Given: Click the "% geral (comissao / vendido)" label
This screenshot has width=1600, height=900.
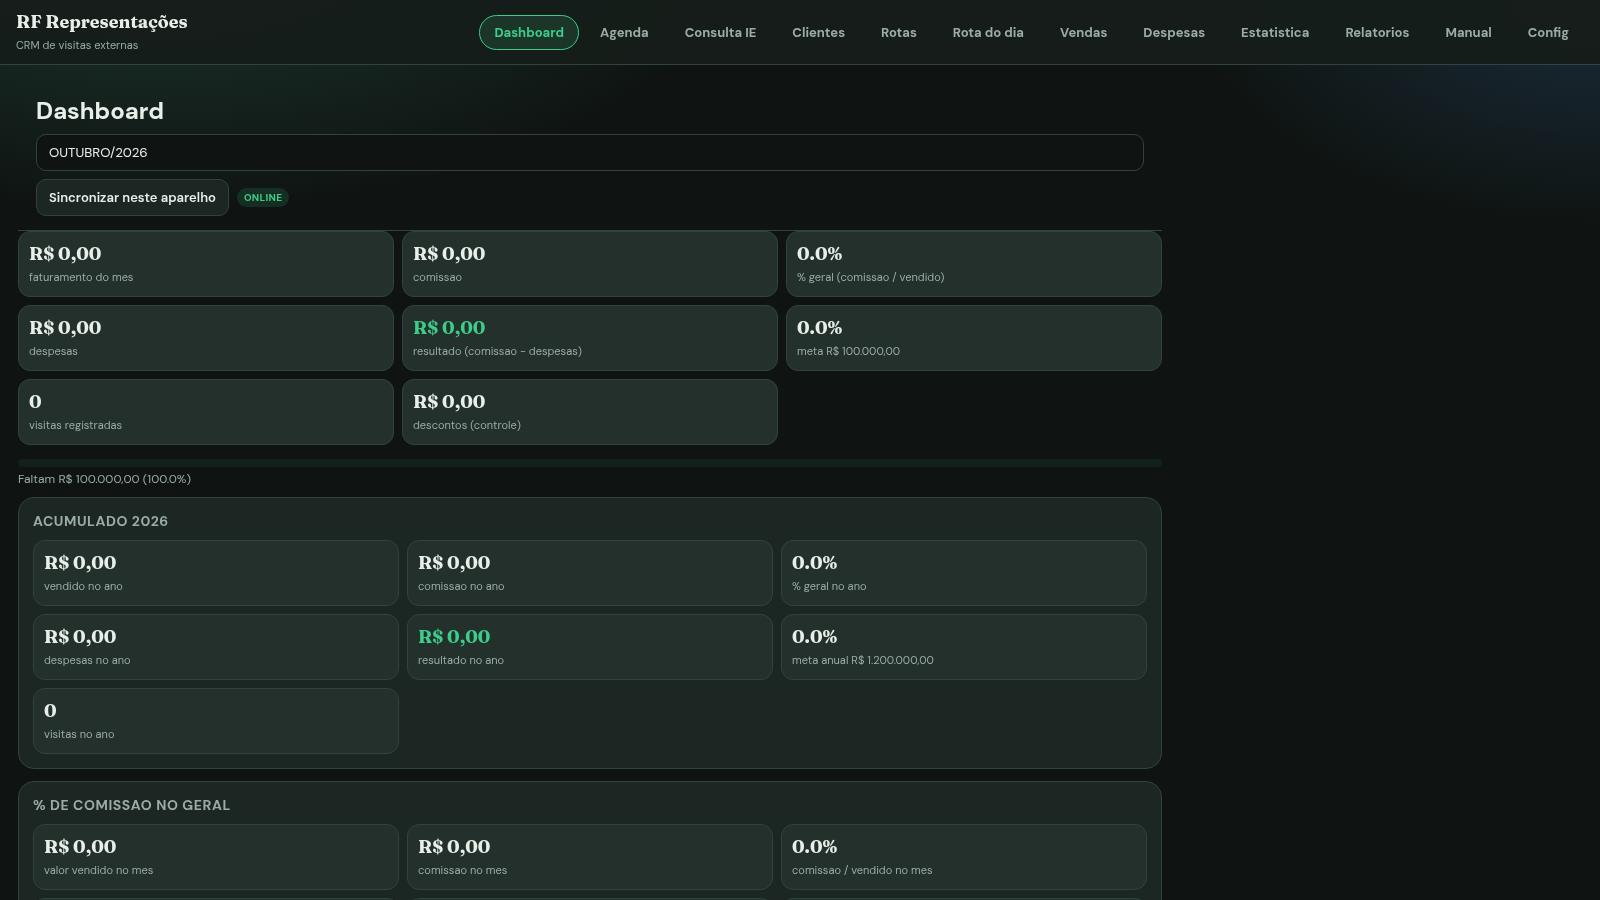Looking at the screenshot, I should (870, 278).
